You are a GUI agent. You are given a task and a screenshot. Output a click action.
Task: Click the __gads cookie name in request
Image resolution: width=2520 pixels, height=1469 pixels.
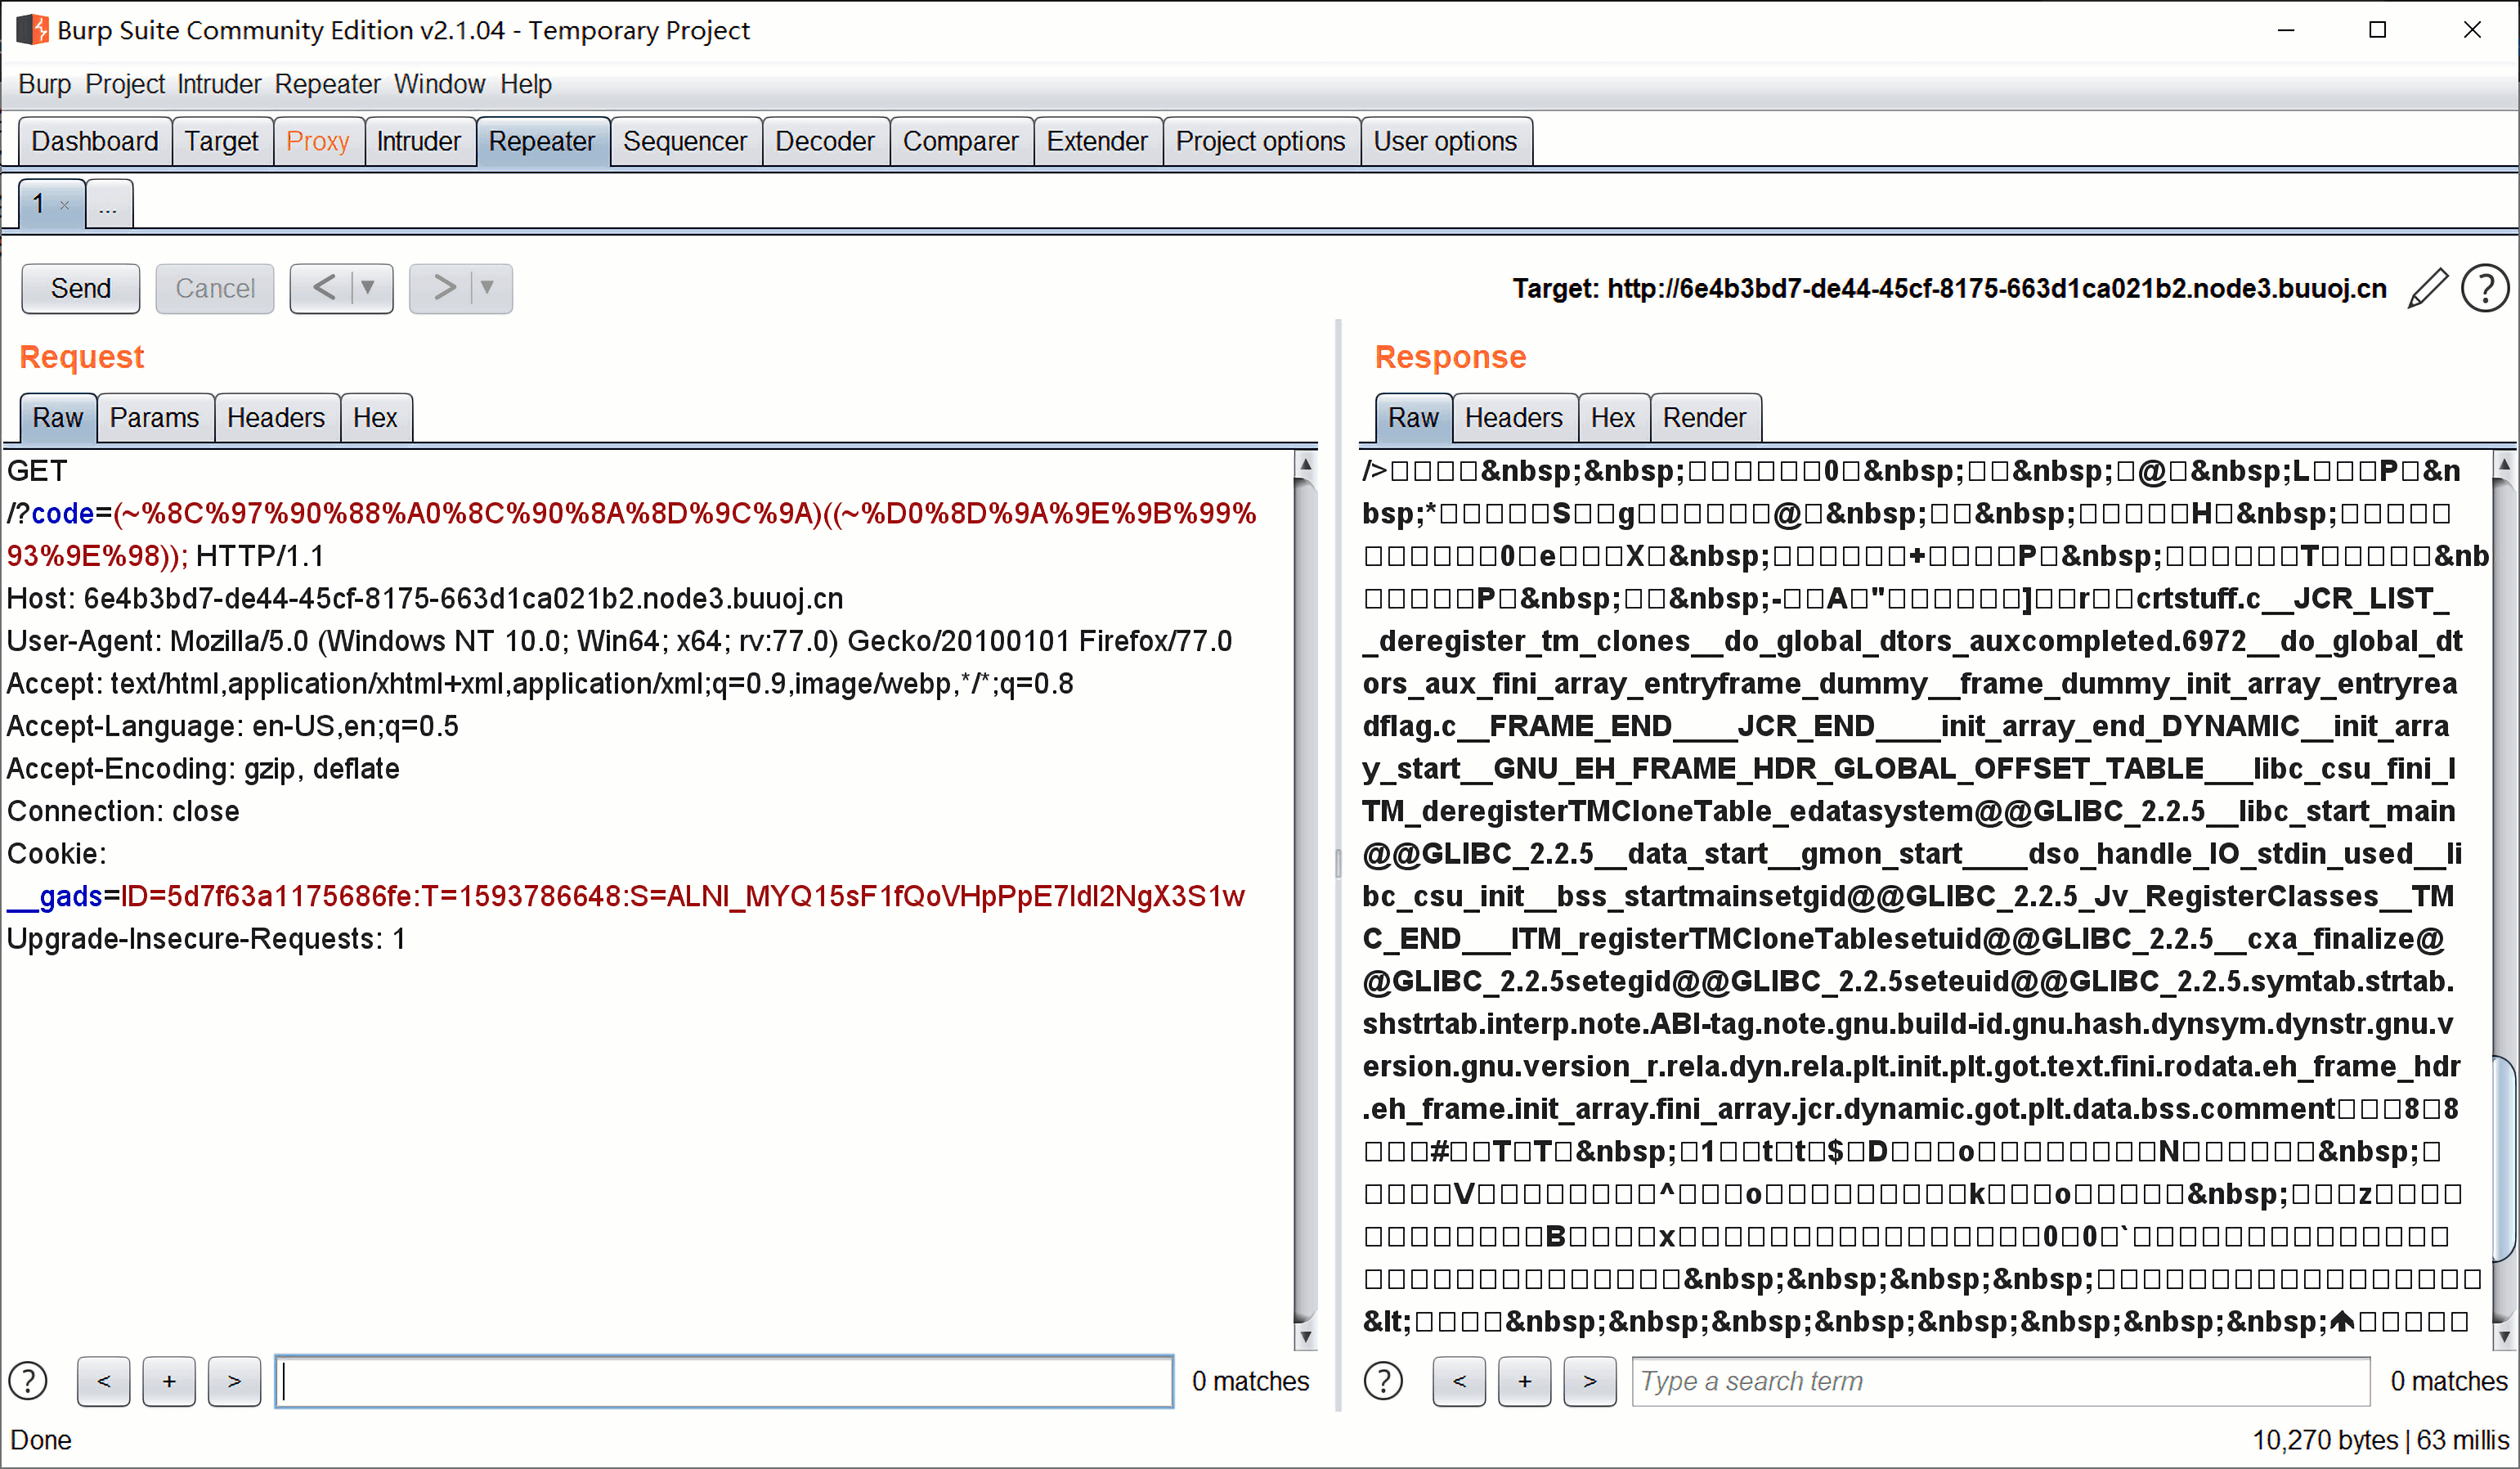[x=55, y=897]
